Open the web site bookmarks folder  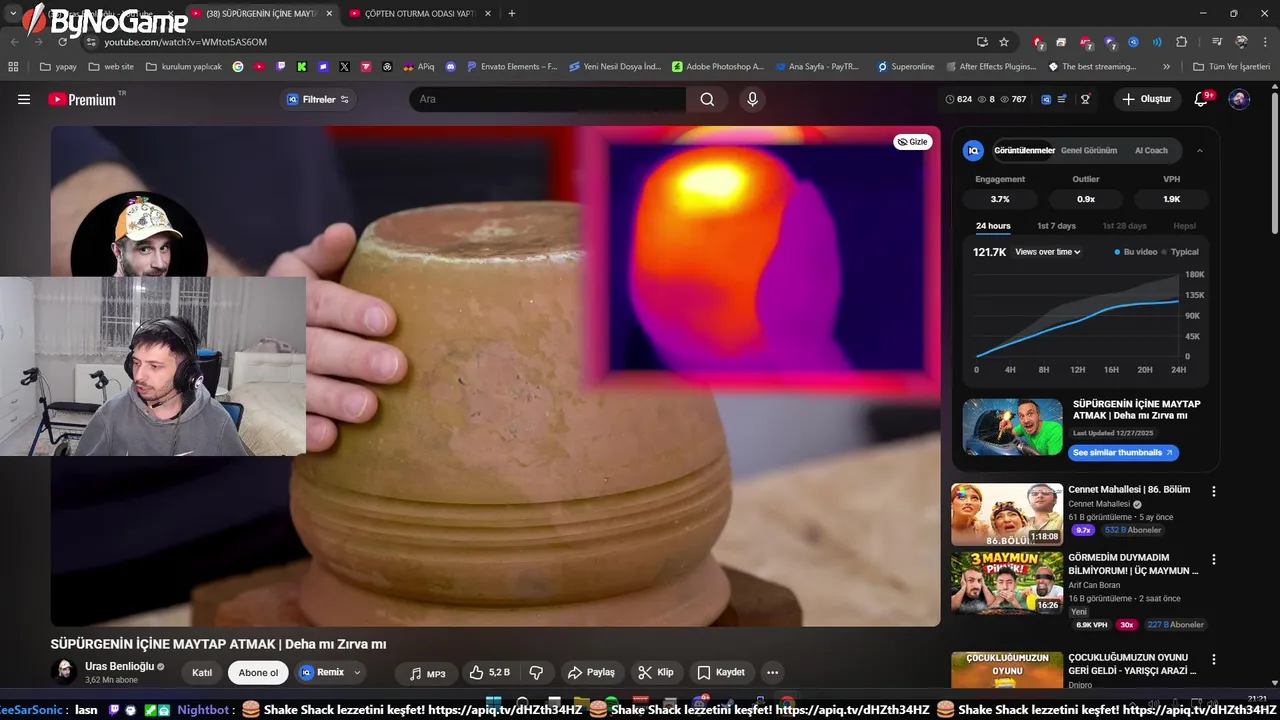coord(111,67)
